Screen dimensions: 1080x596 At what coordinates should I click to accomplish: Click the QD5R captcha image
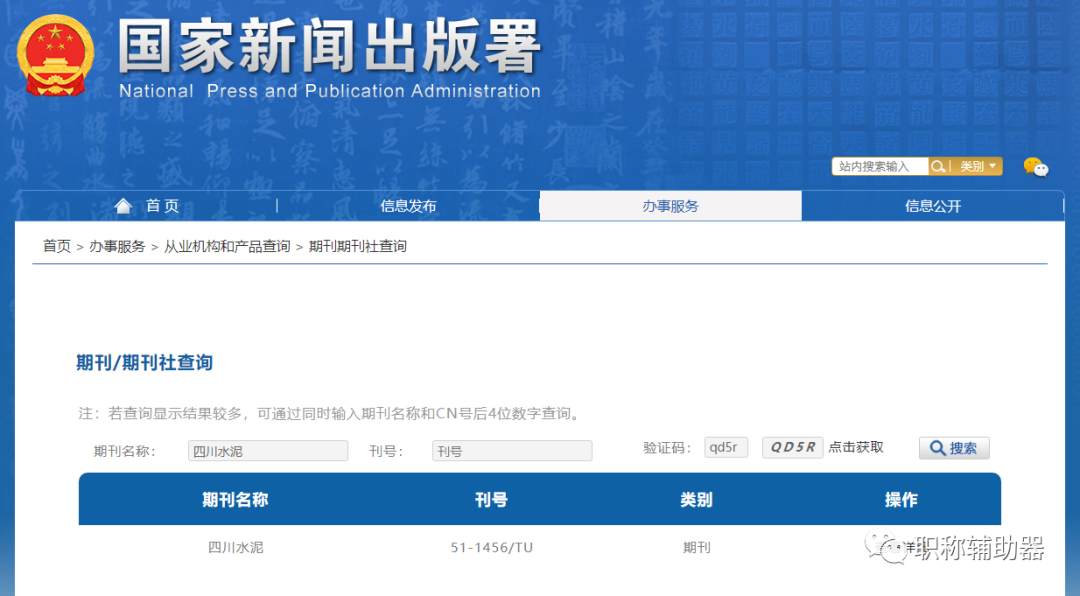point(792,447)
